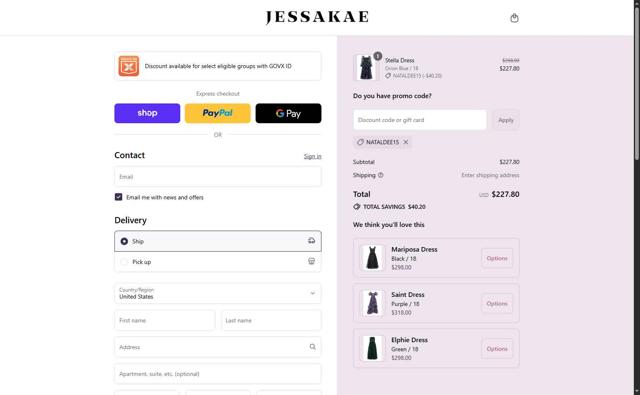640x395 pixels.
Task: Click the Stella Dress thumbnail
Action: pos(366,67)
